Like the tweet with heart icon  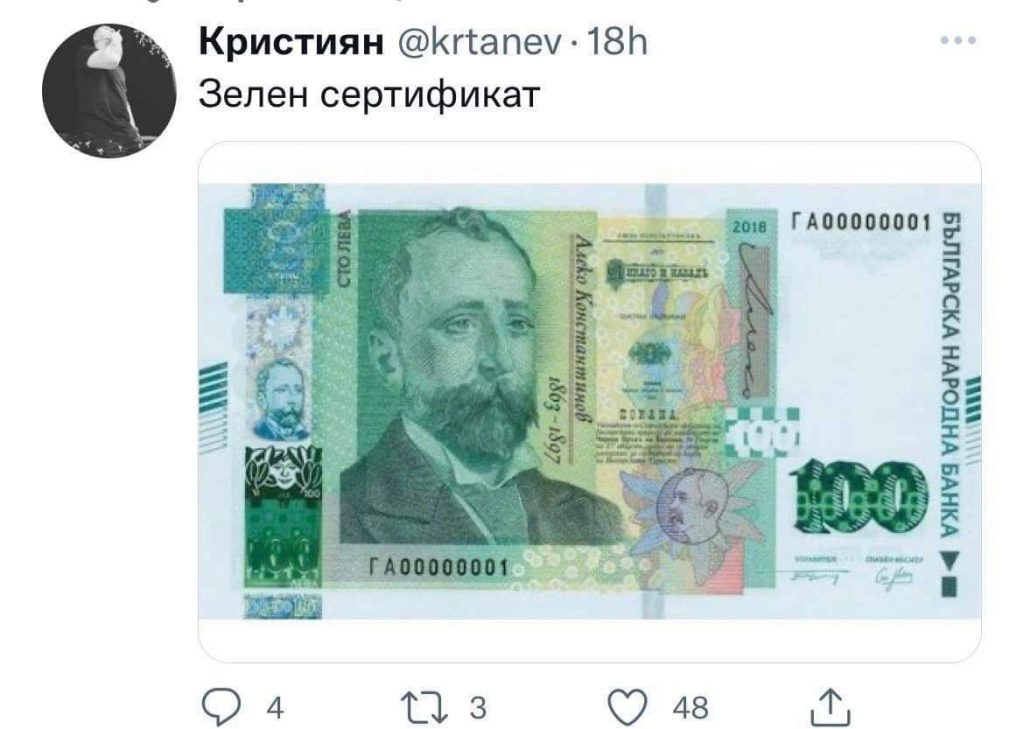click(x=628, y=707)
